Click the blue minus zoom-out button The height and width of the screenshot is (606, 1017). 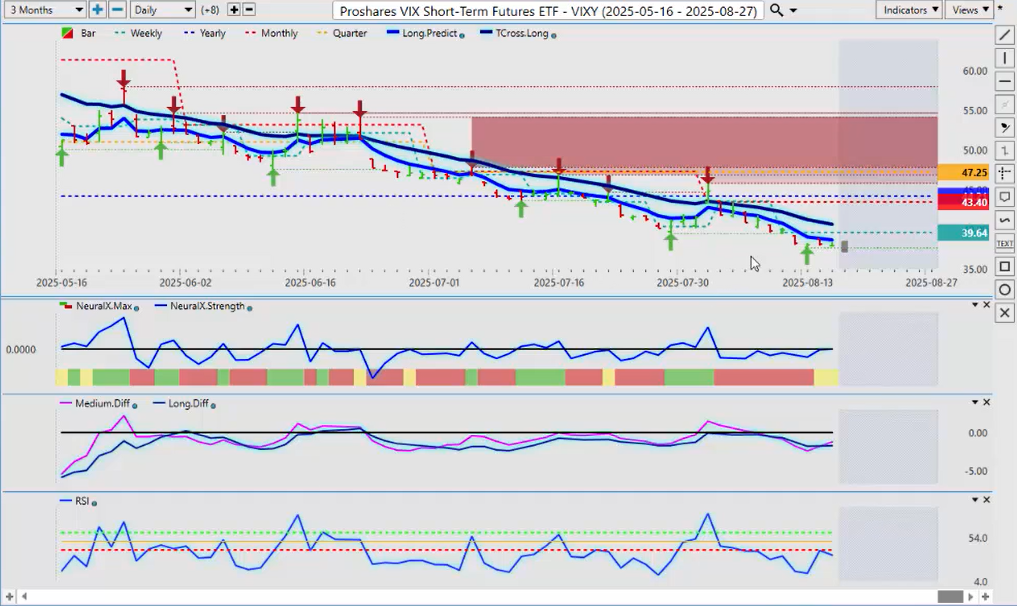click(117, 10)
